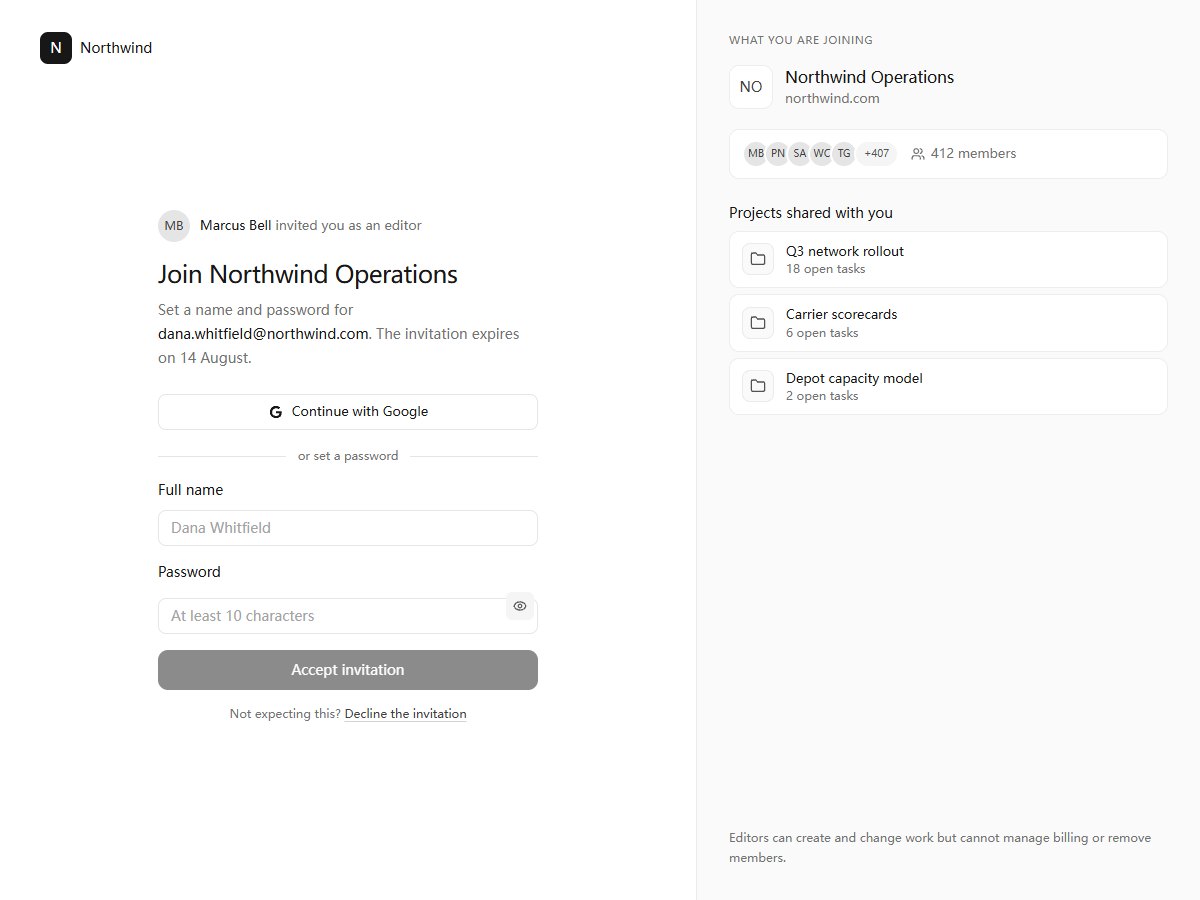Click the Accept invitation button
Image resolution: width=1200 pixels, height=900 pixels.
tap(348, 670)
